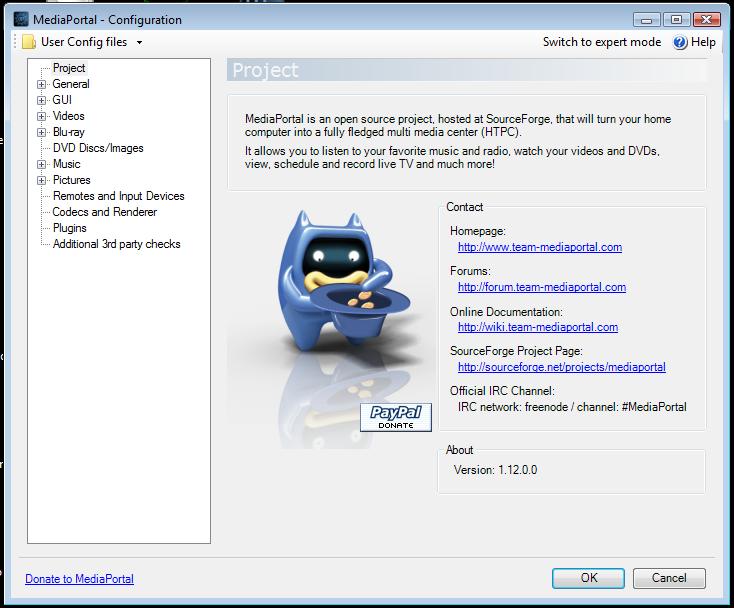Screen dimensions: 734x608
Task: Select the Project tree item
Action: click(x=69, y=68)
